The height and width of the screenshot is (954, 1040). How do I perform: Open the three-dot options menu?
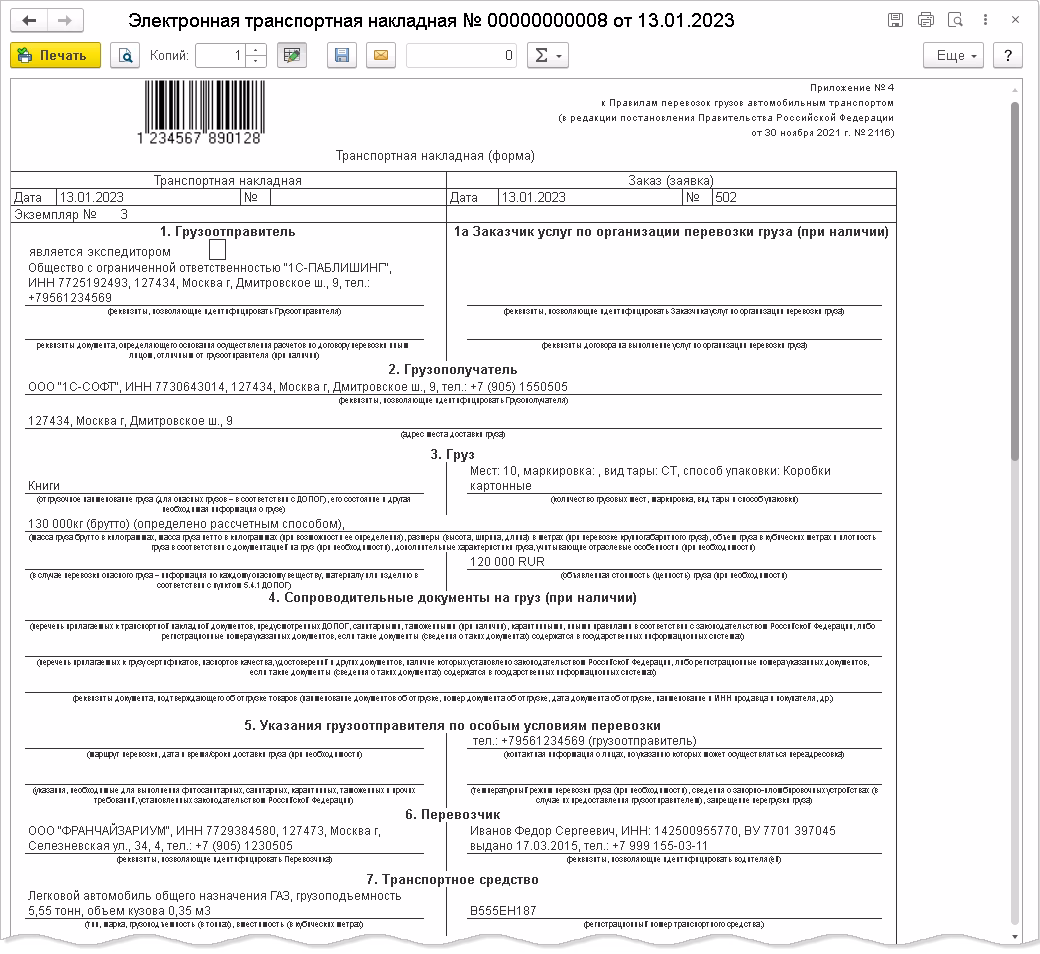coord(986,20)
